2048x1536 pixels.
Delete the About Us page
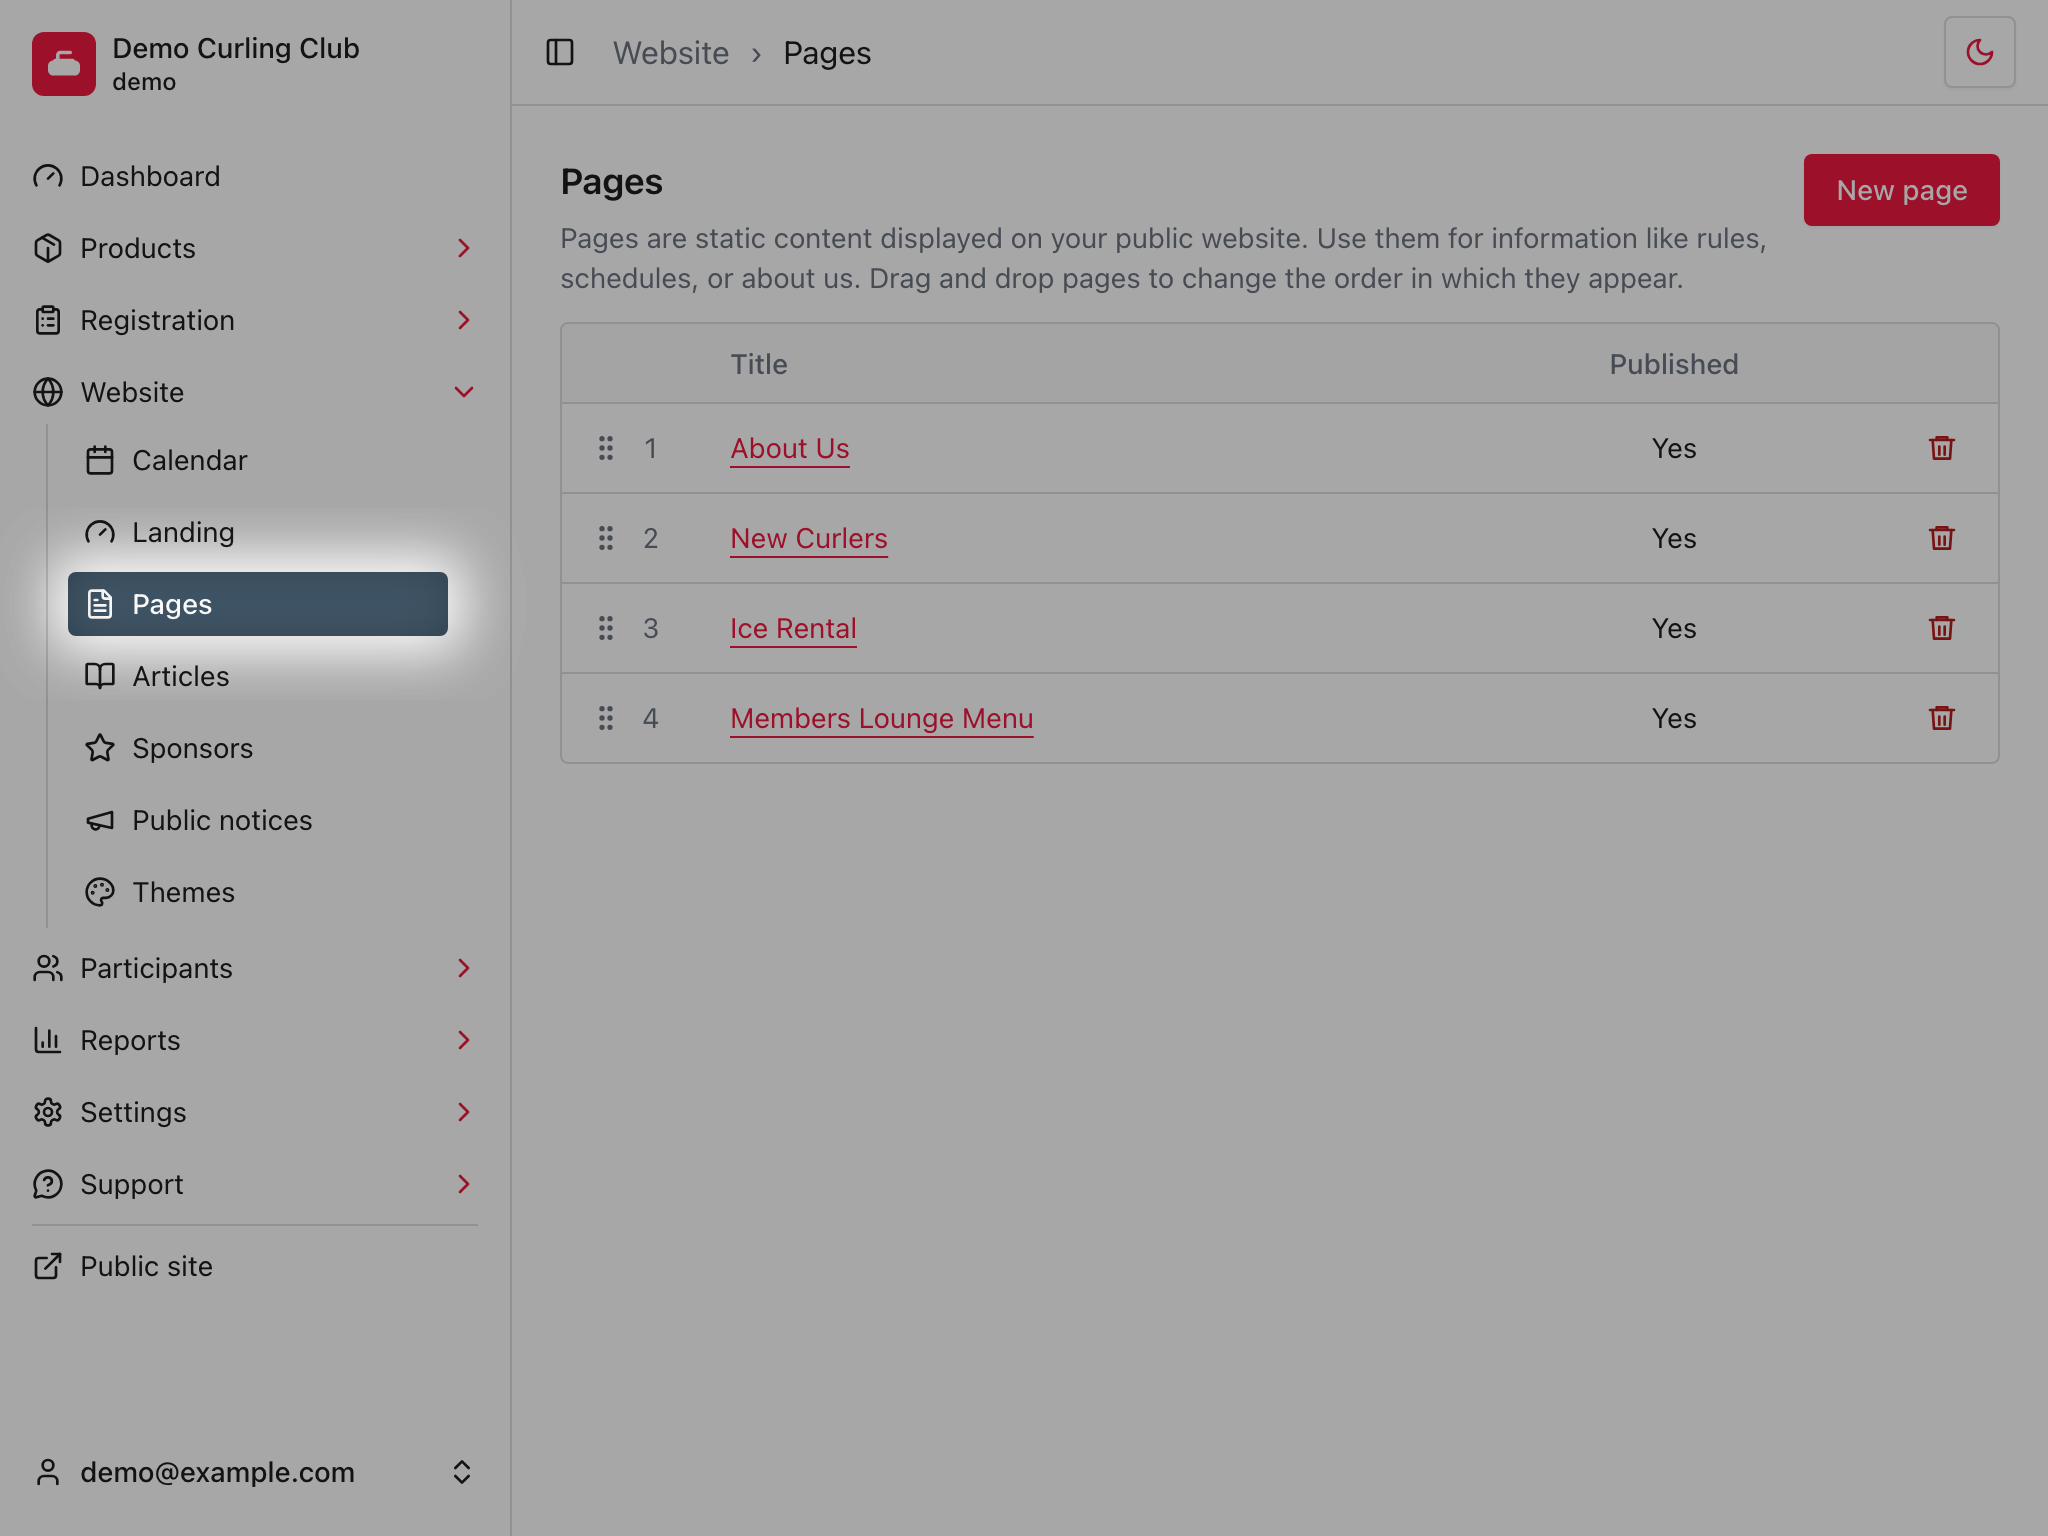(1941, 448)
